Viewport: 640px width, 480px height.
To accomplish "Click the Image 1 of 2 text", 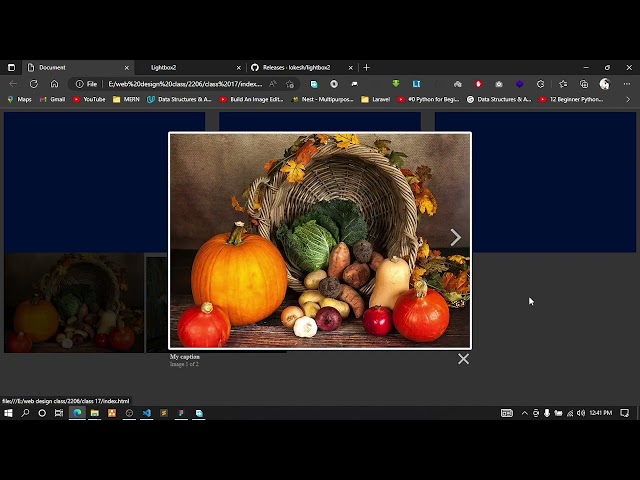I will [184, 364].
